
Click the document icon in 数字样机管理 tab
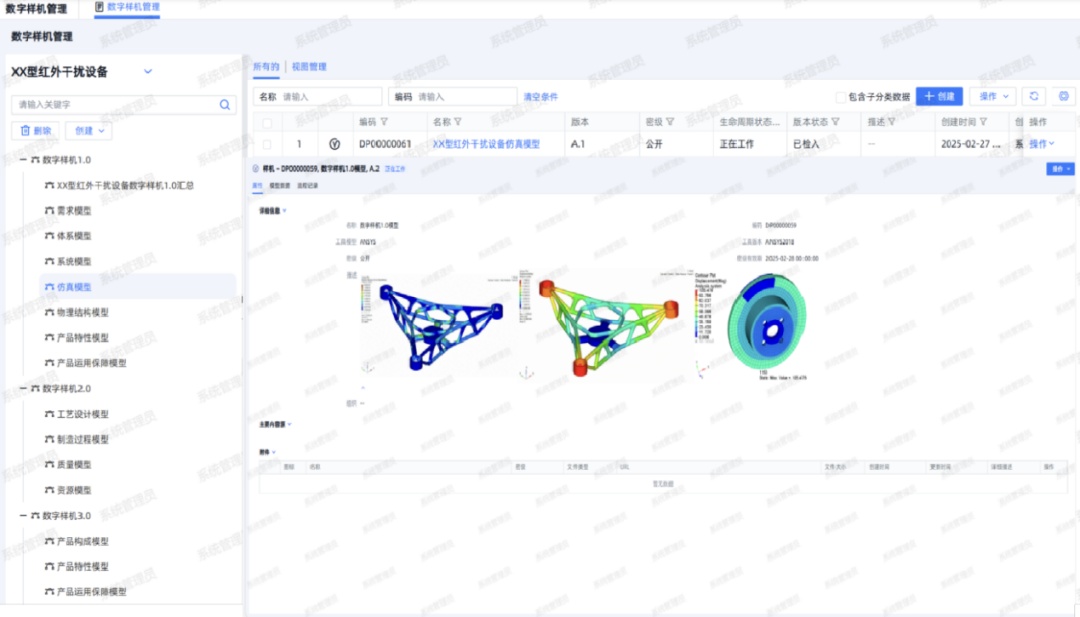[x=99, y=7]
